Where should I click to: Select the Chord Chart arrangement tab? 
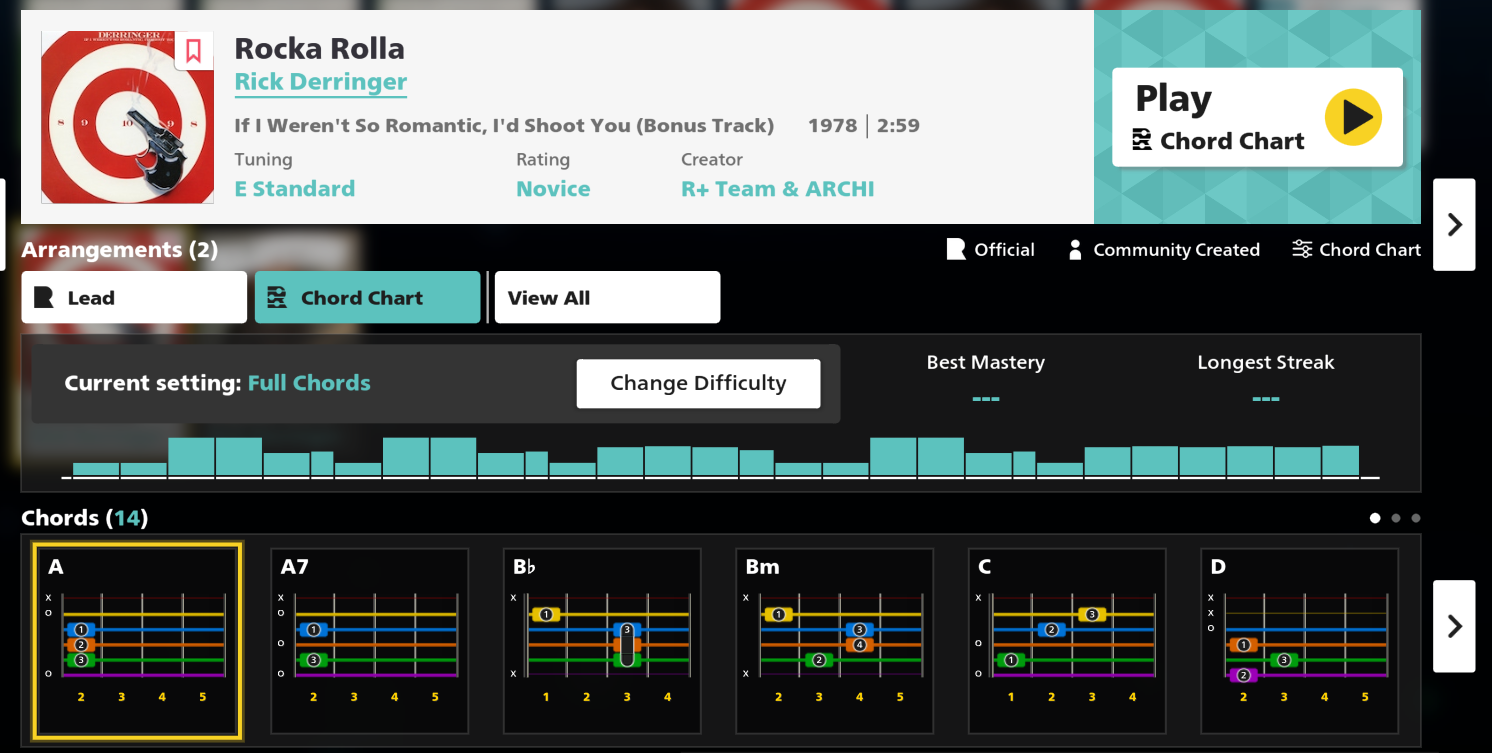tap(368, 297)
